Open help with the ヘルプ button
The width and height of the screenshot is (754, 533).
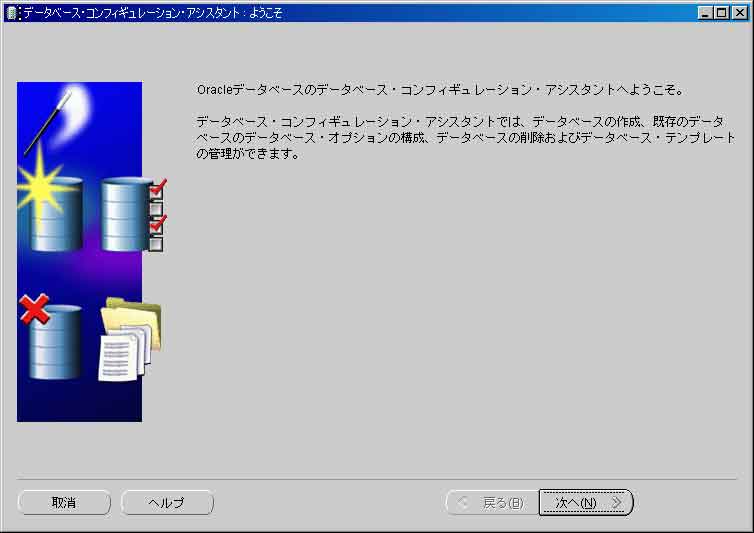167,503
